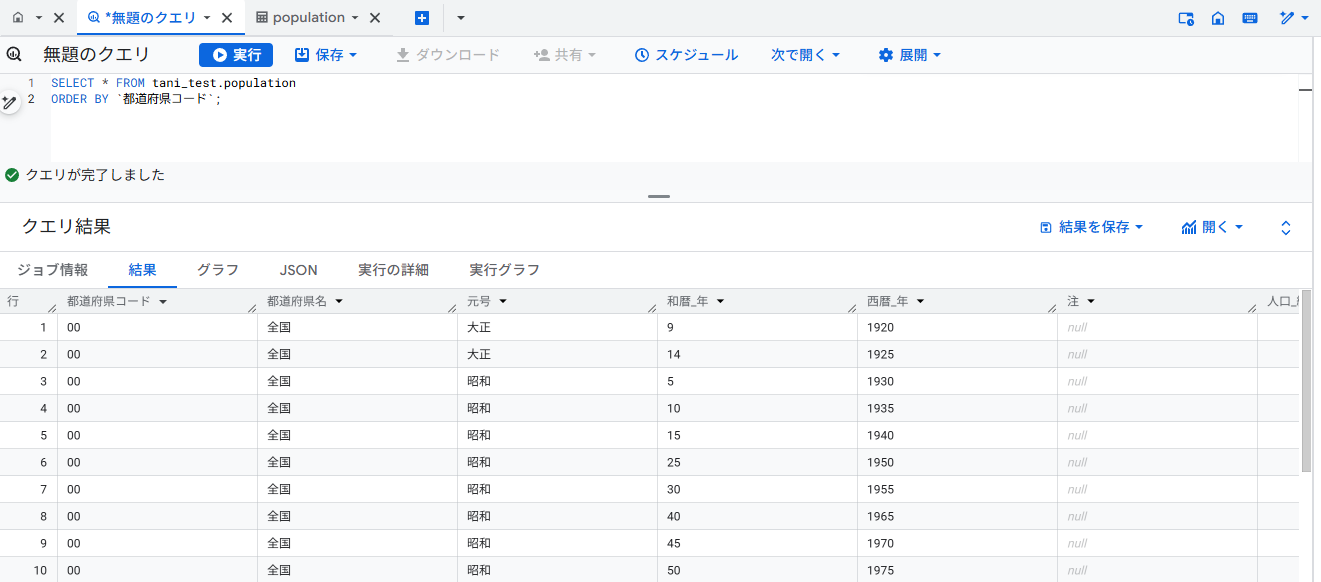Viewport: 1321px width, 582px height.
Task: Click the ORDER BY line in editor
Action: pos(136,99)
